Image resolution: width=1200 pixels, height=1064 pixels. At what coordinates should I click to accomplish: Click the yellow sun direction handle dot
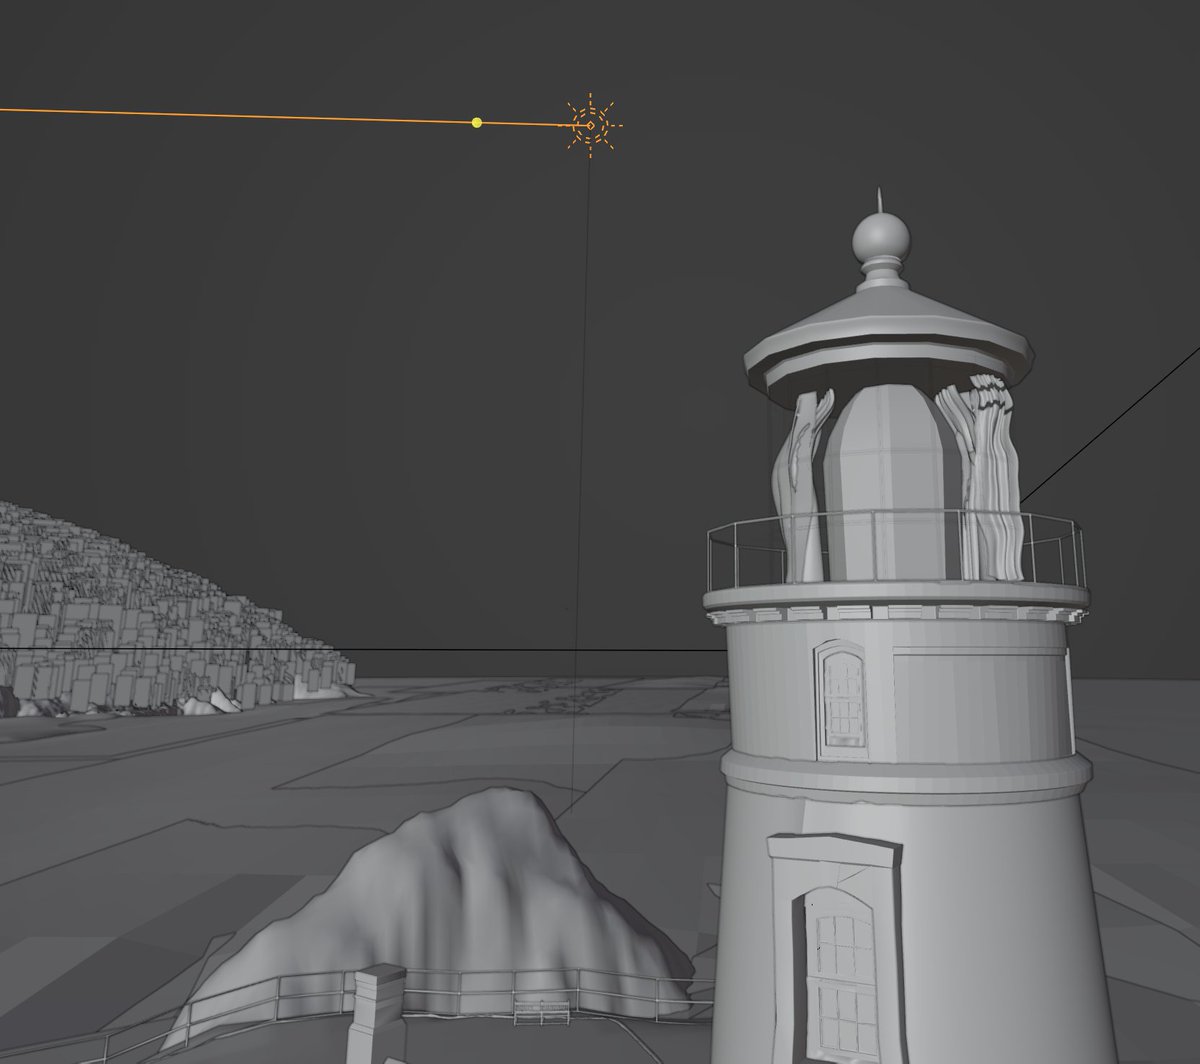click(x=477, y=122)
